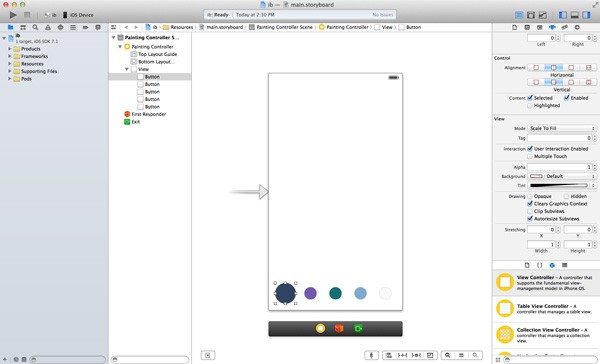The image size is (600, 364).
Task: Toggle the Debug area visibility
Action: [574, 15]
